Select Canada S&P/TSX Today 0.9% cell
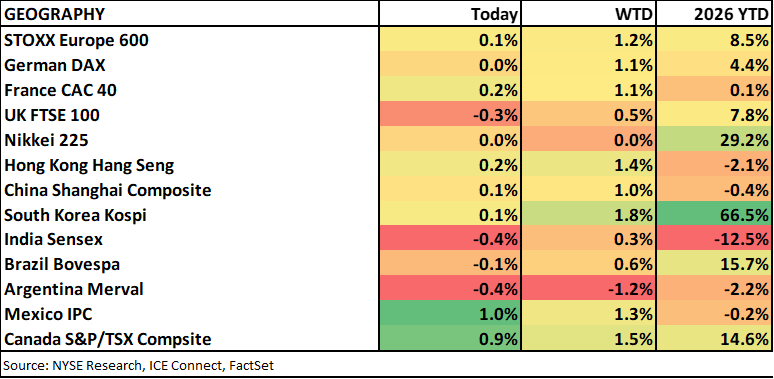This screenshot has height=379, width=774. pos(450,340)
